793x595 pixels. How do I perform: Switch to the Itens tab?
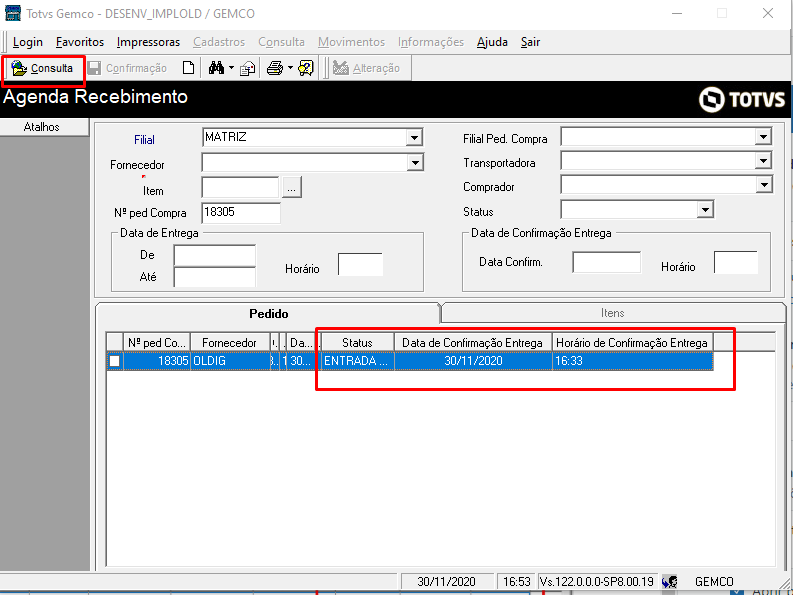tap(612, 313)
